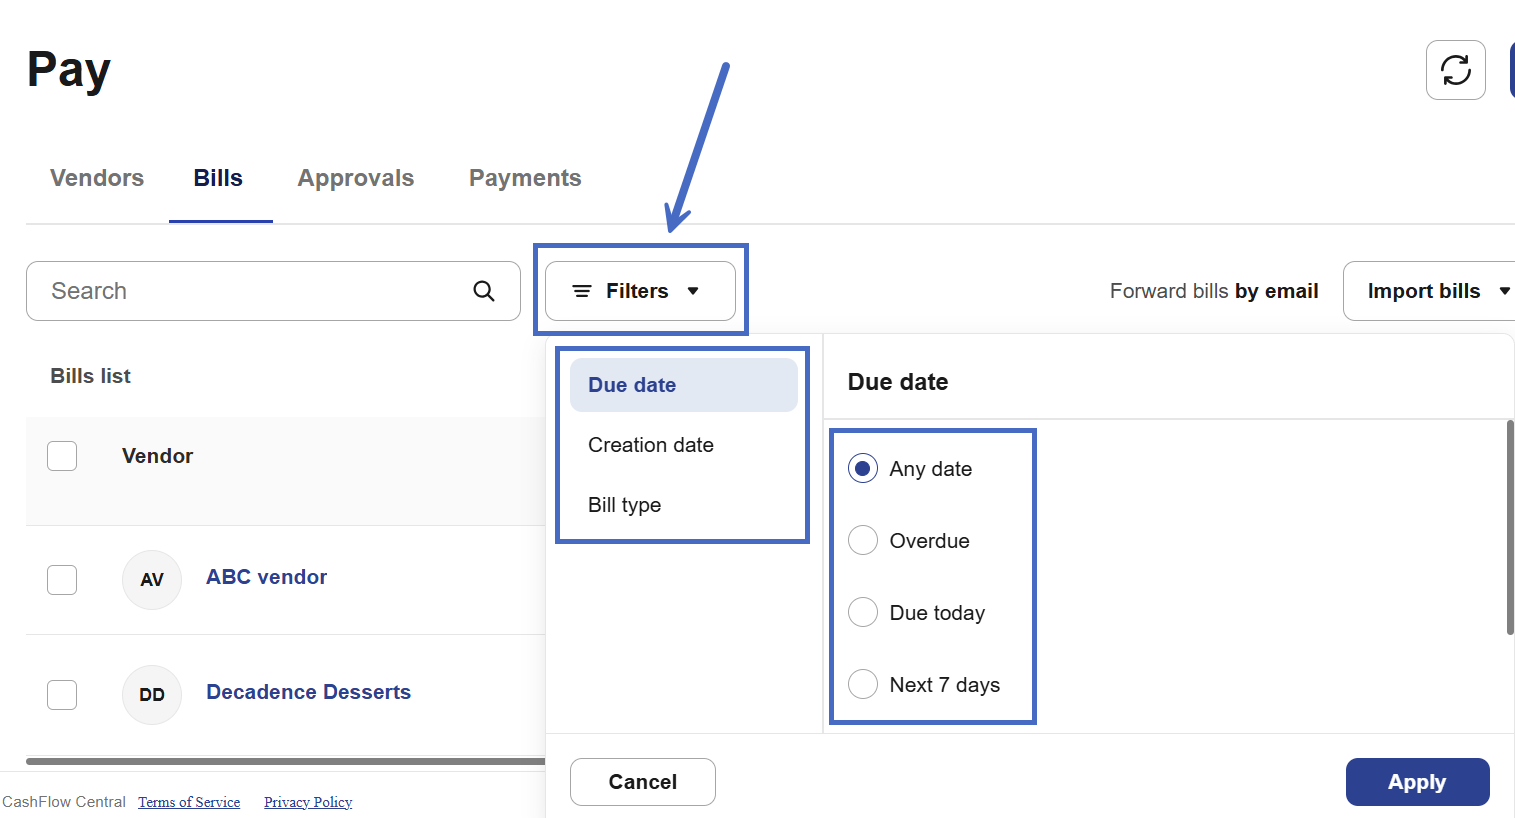Check the select-all checkbox beside Vendor
Image resolution: width=1515 pixels, height=818 pixels.
pos(62,456)
